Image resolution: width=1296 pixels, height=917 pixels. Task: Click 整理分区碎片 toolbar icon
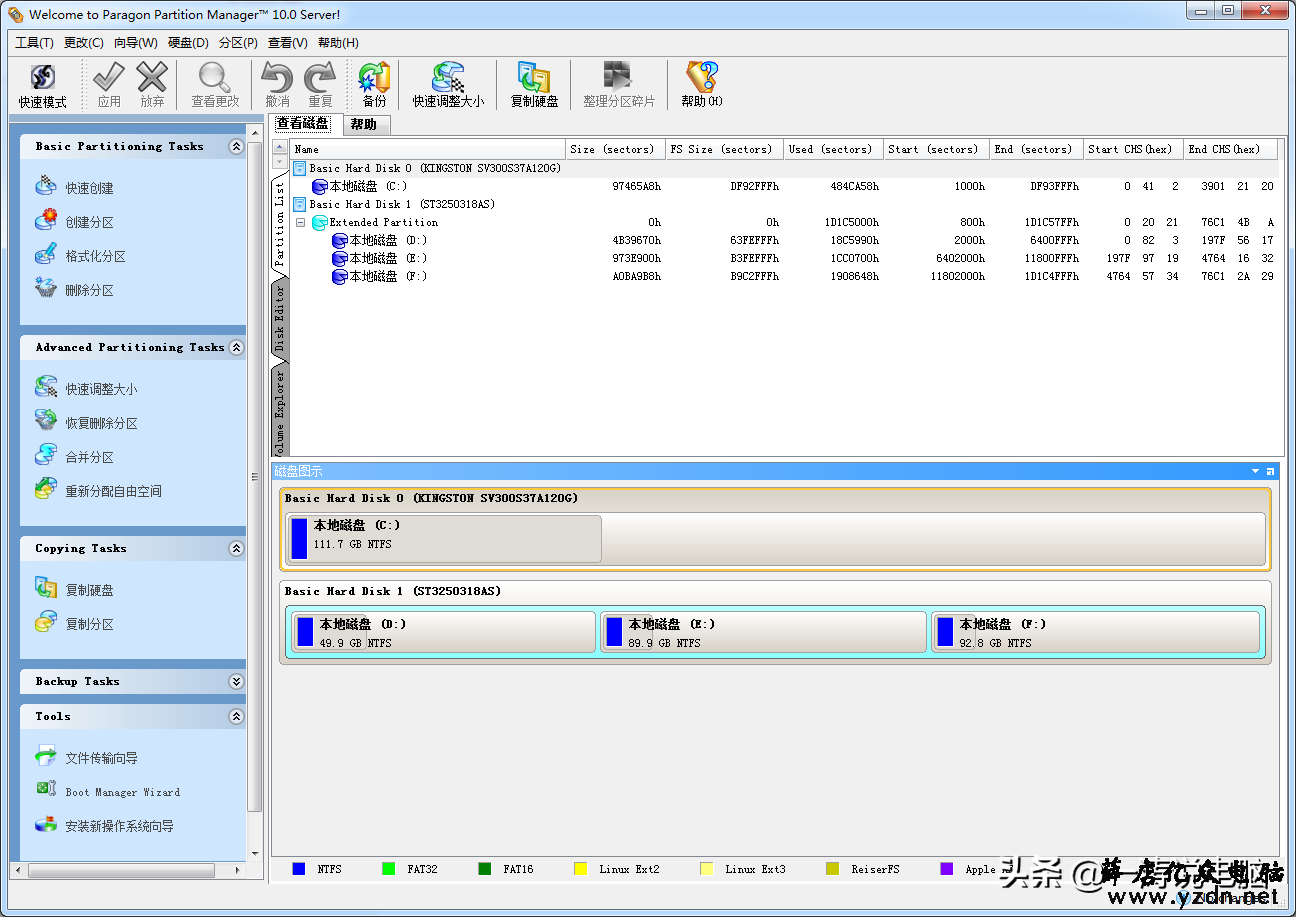(619, 77)
